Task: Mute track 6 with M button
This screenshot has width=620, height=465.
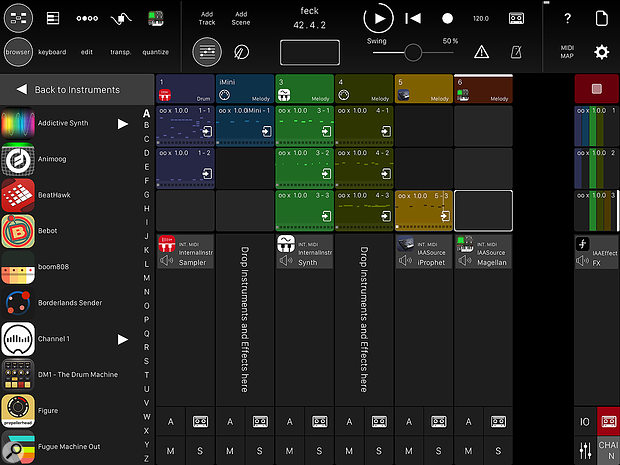Action: pyautogui.click(x=469, y=451)
